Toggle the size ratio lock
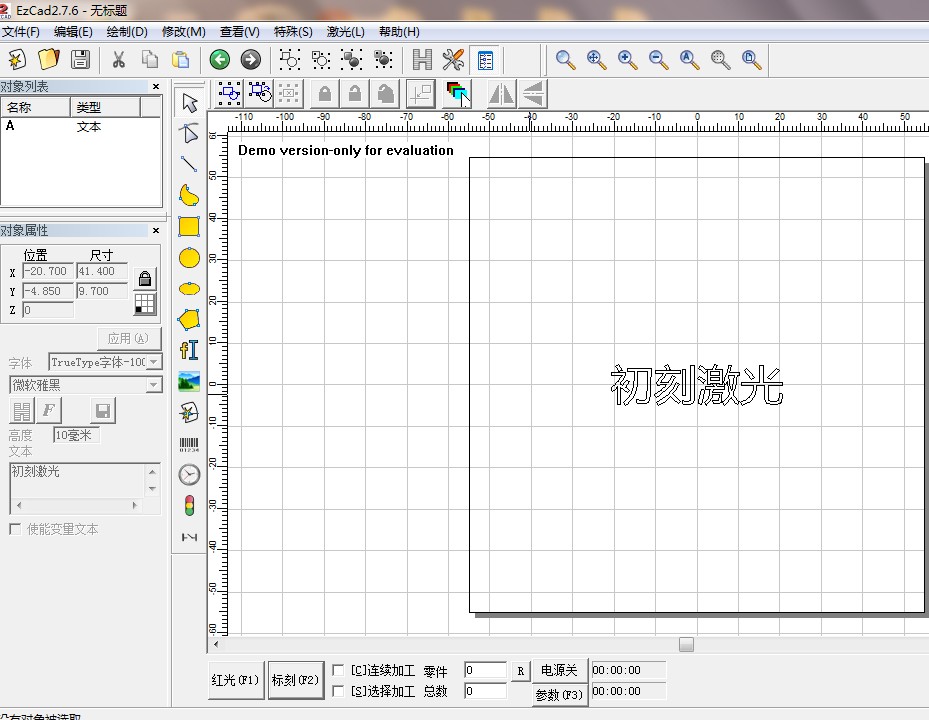Screen dimensions: 929x720 tap(145, 278)
